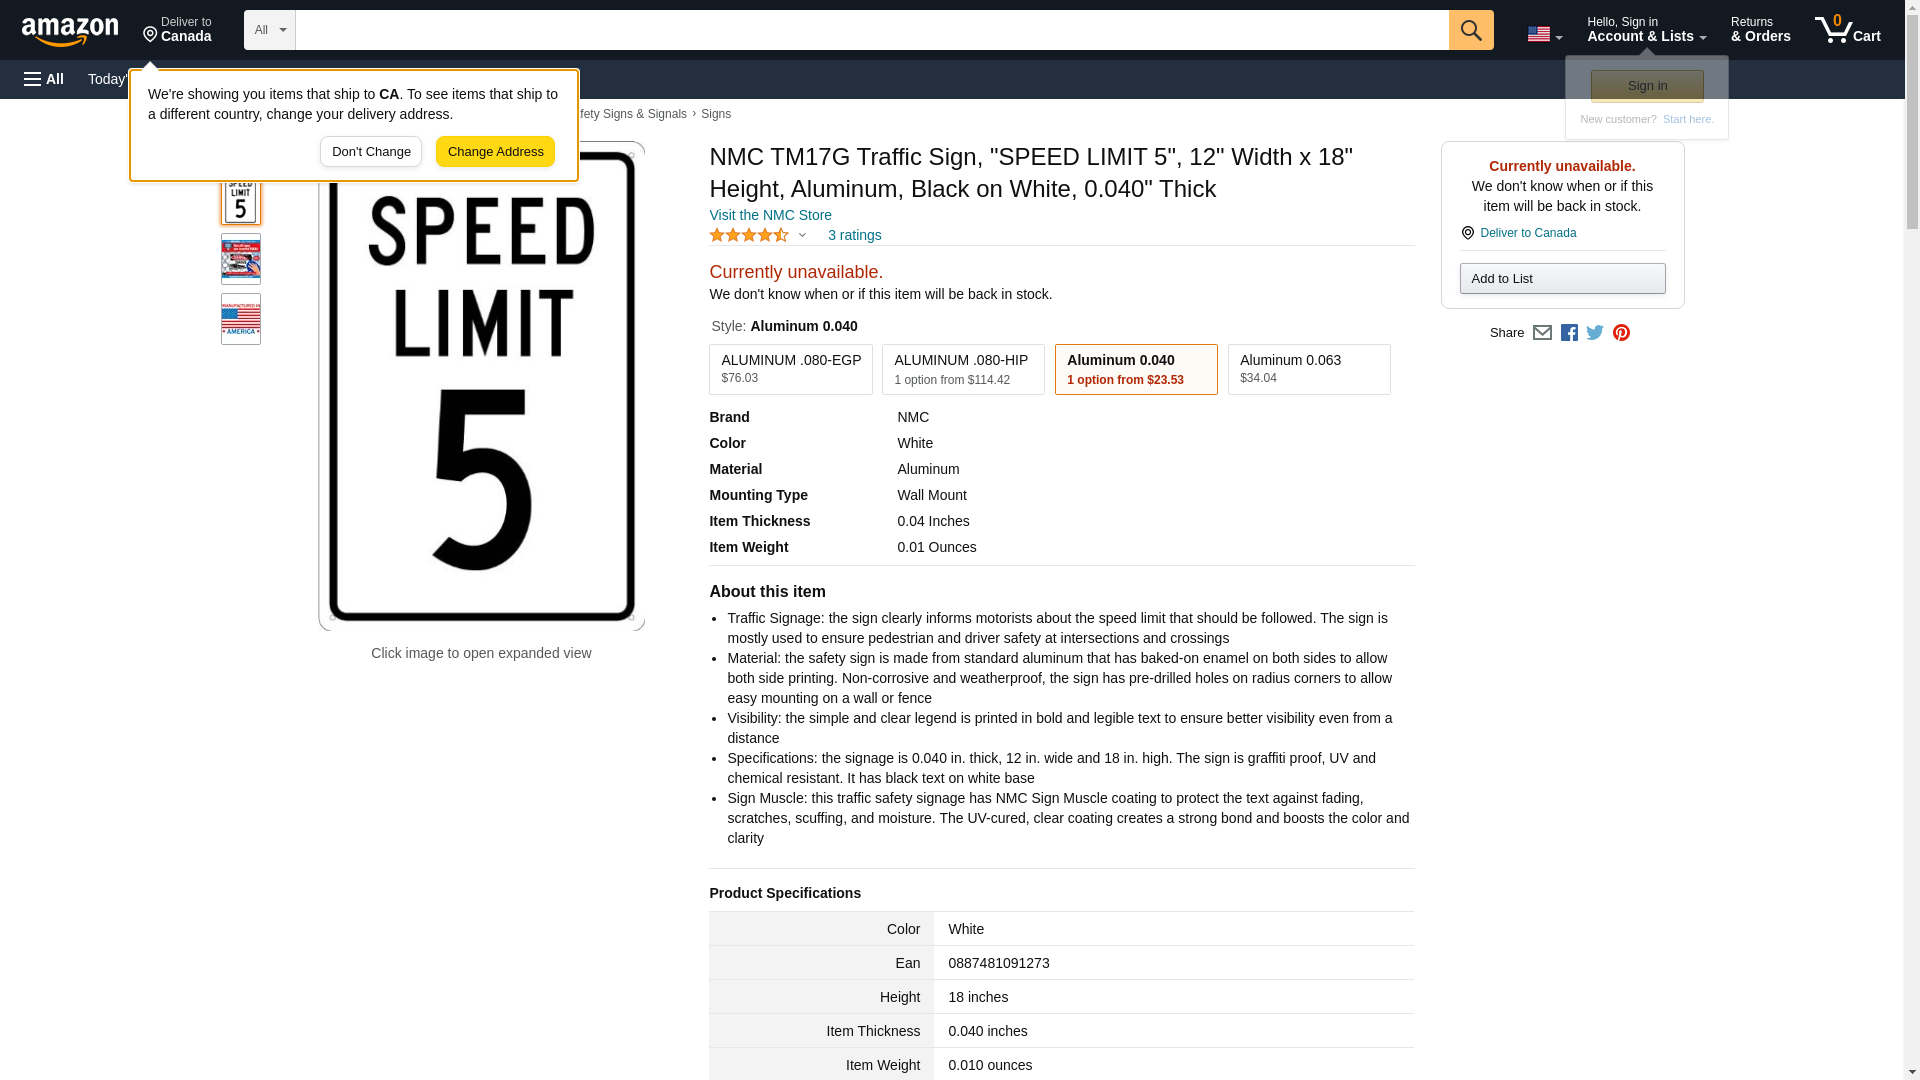
Task: Select ALUMINUM .080-EGP style option
Action: click(x=790, y=369)
